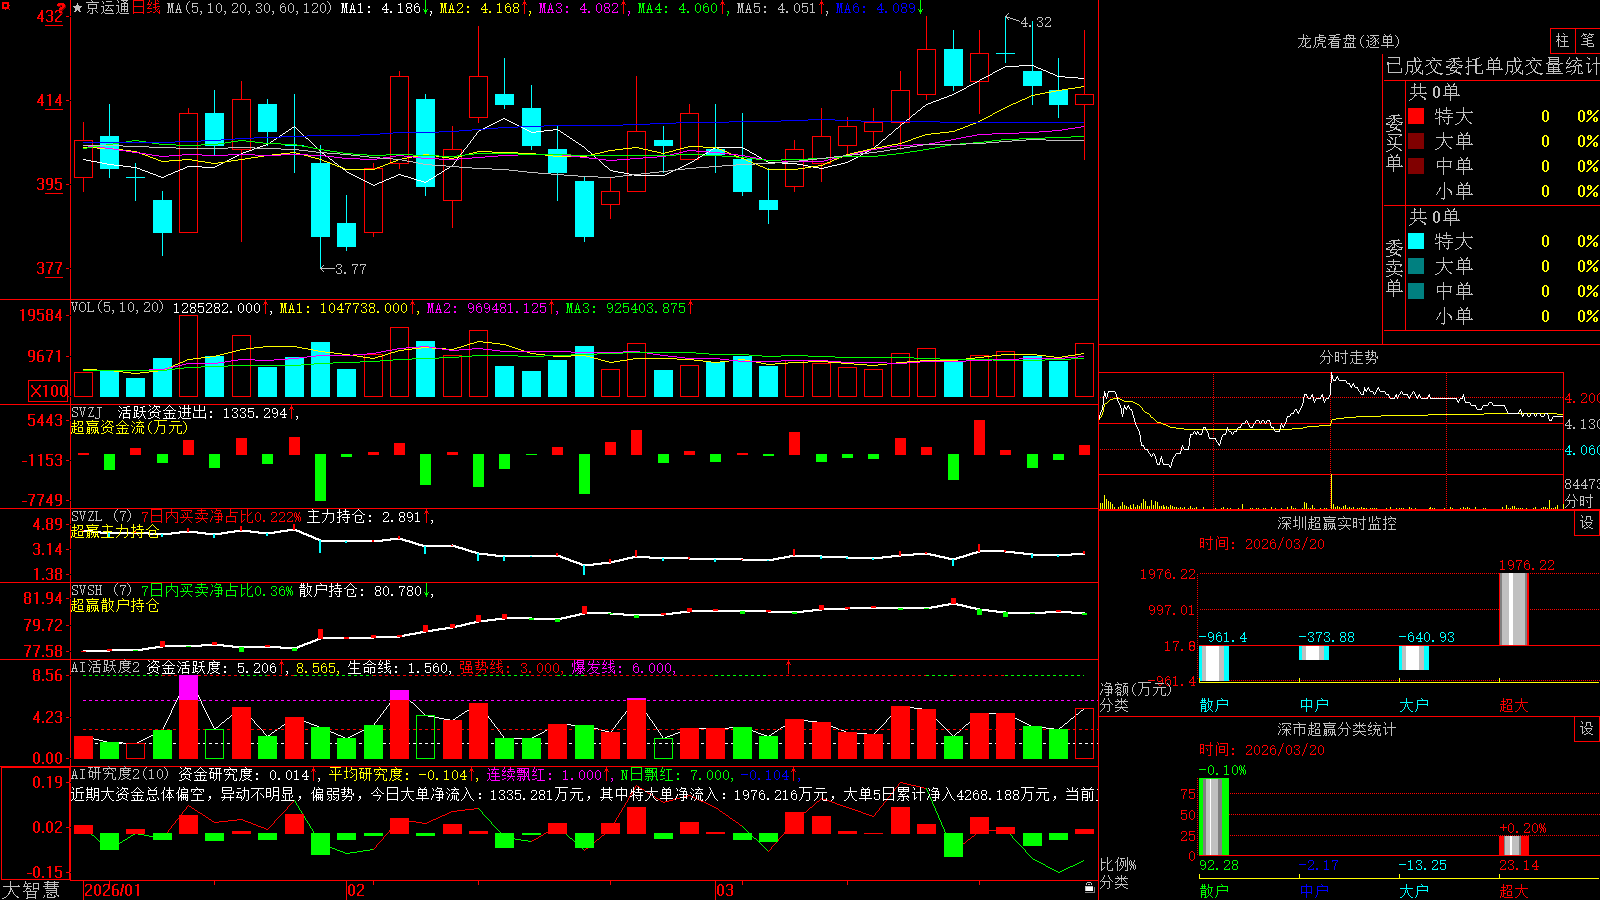The image size is (1600, 900).
Task: Click the 23.14 超大 ratio value
Action: coord(1519,865)
